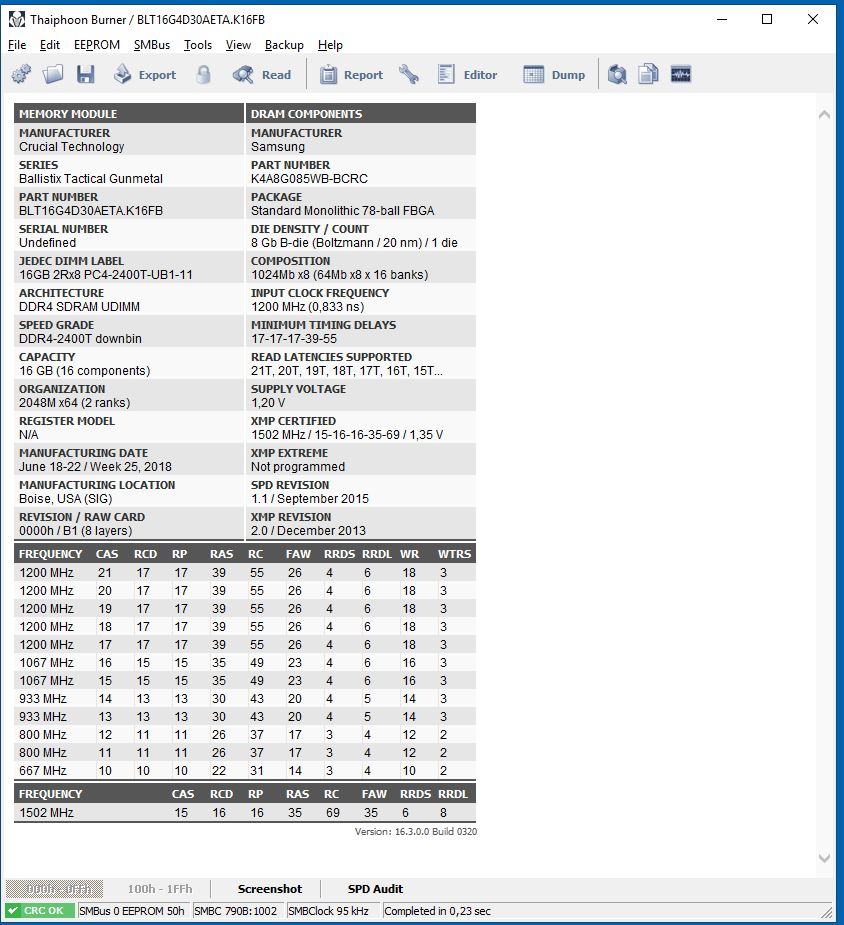Click the 8 Gb B-die density value
The width and height of the screenshot is (844, 925).
354,242
